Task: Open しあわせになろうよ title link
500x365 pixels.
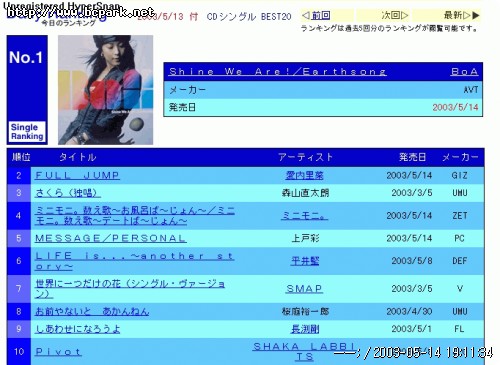Action: [78, 329]
